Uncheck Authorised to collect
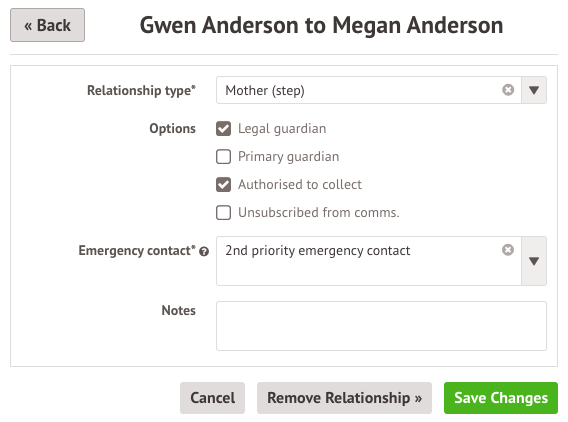Screen dimensions: 568x422 (224, 184)
